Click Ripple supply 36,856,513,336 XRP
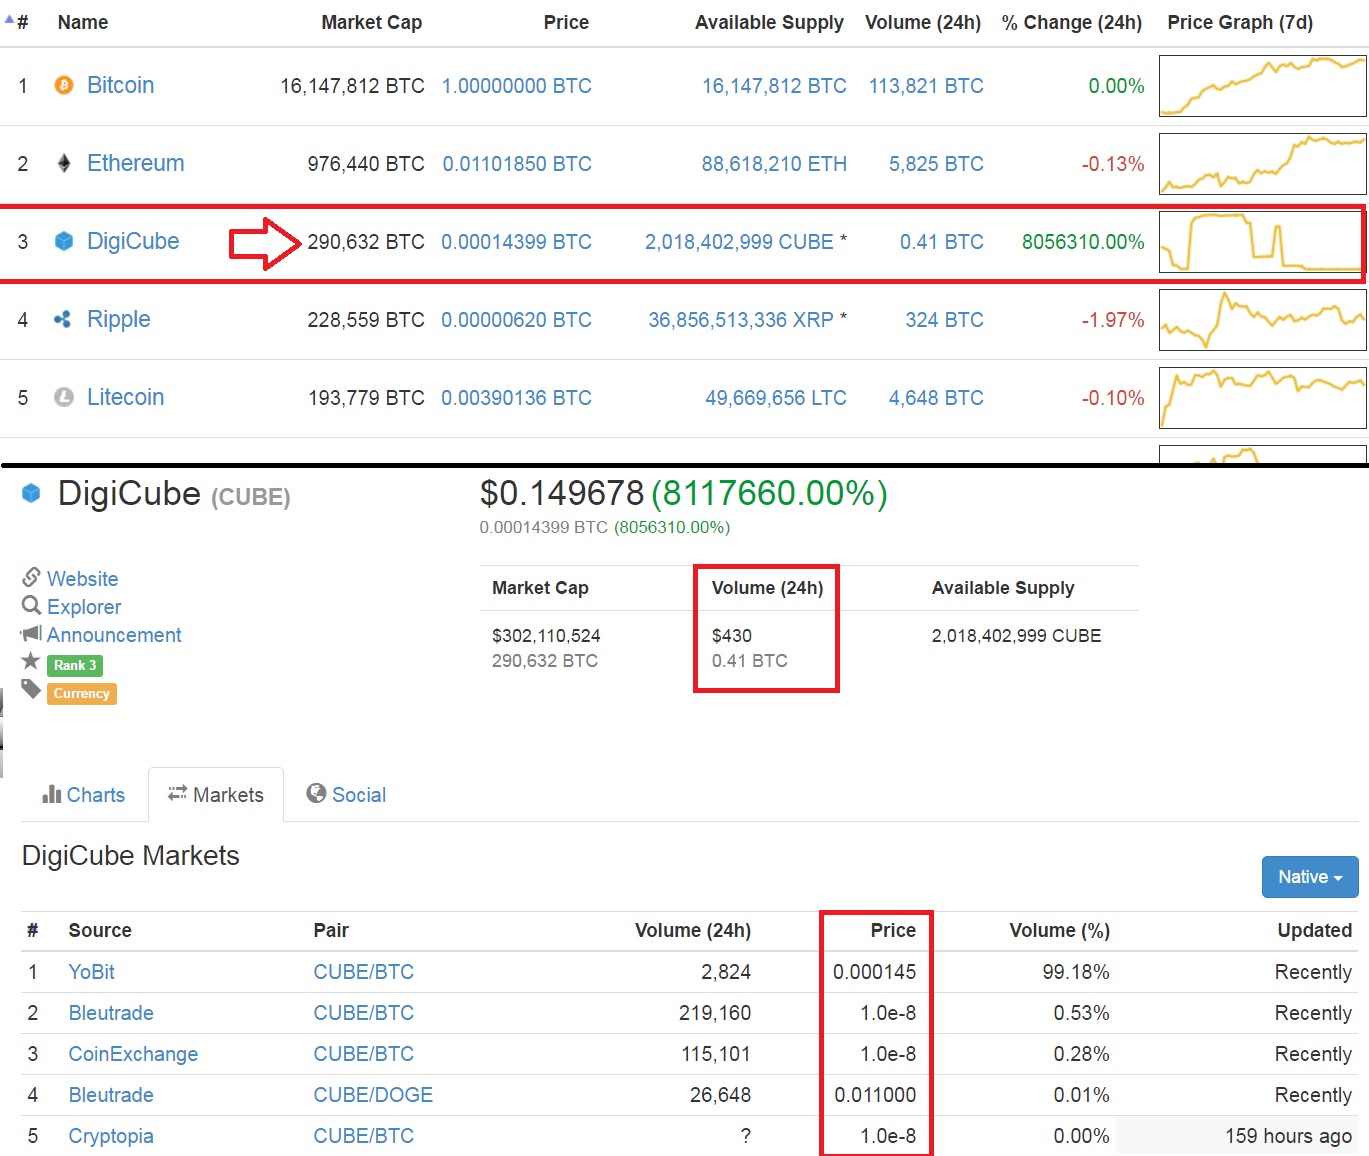The image size is (1369, 1156). 741,320
